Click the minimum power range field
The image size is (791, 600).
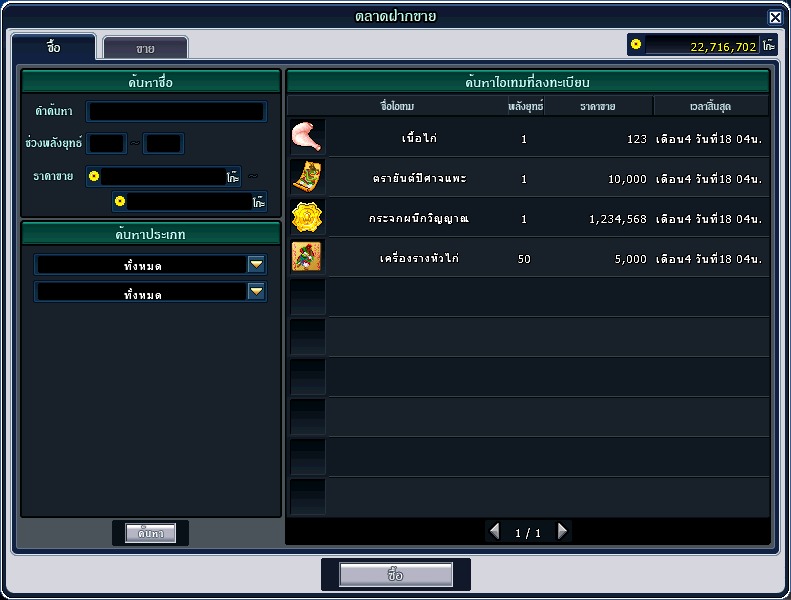[x=106, y=143]
